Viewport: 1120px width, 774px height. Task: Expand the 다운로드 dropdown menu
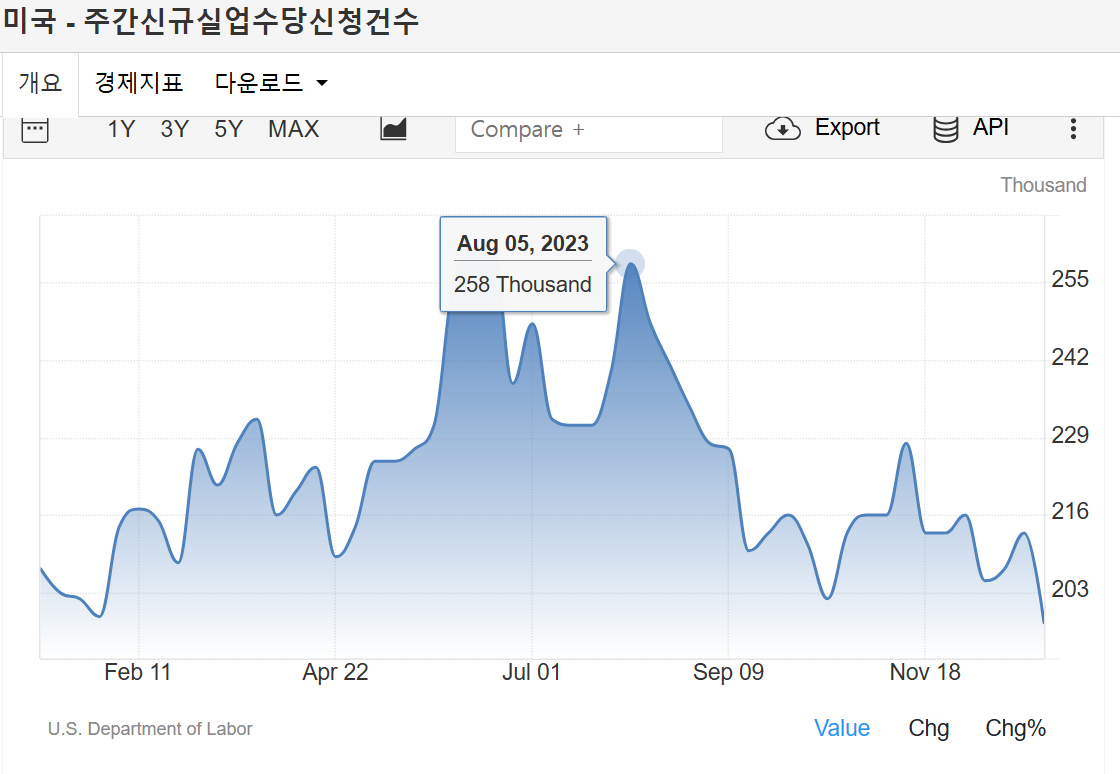(x=271, y=83)
